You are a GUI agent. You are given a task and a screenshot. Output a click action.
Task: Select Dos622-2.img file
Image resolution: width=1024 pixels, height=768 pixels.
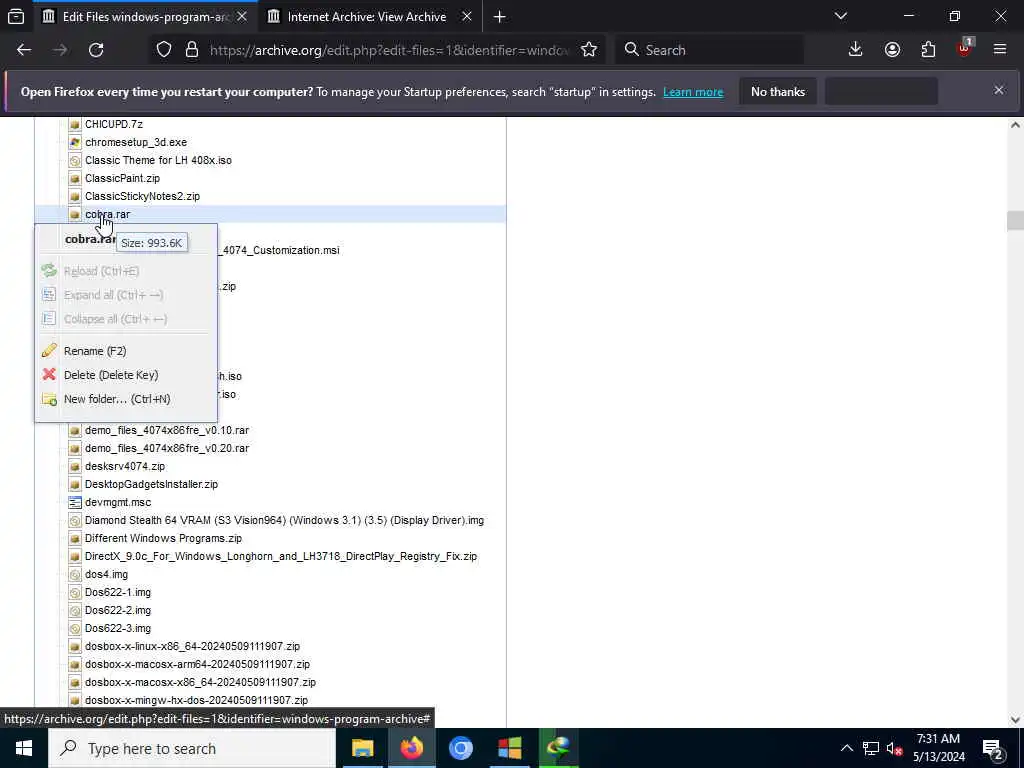tap(118, 610)
